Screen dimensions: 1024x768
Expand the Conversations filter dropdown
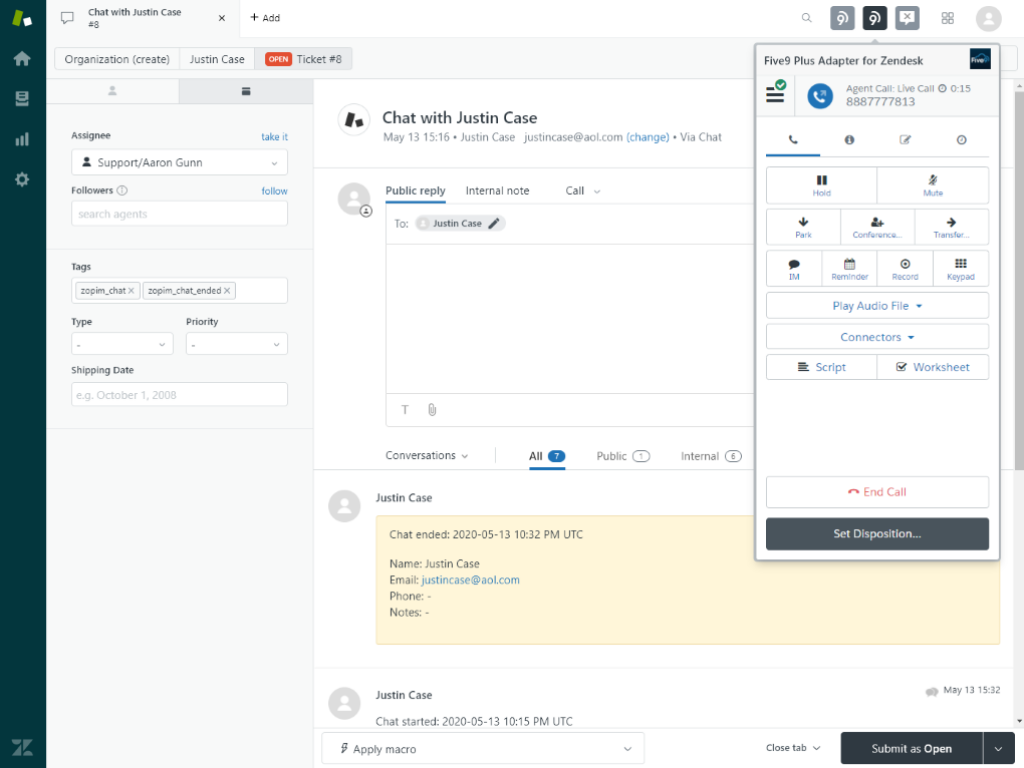click(x=426, y=455)
